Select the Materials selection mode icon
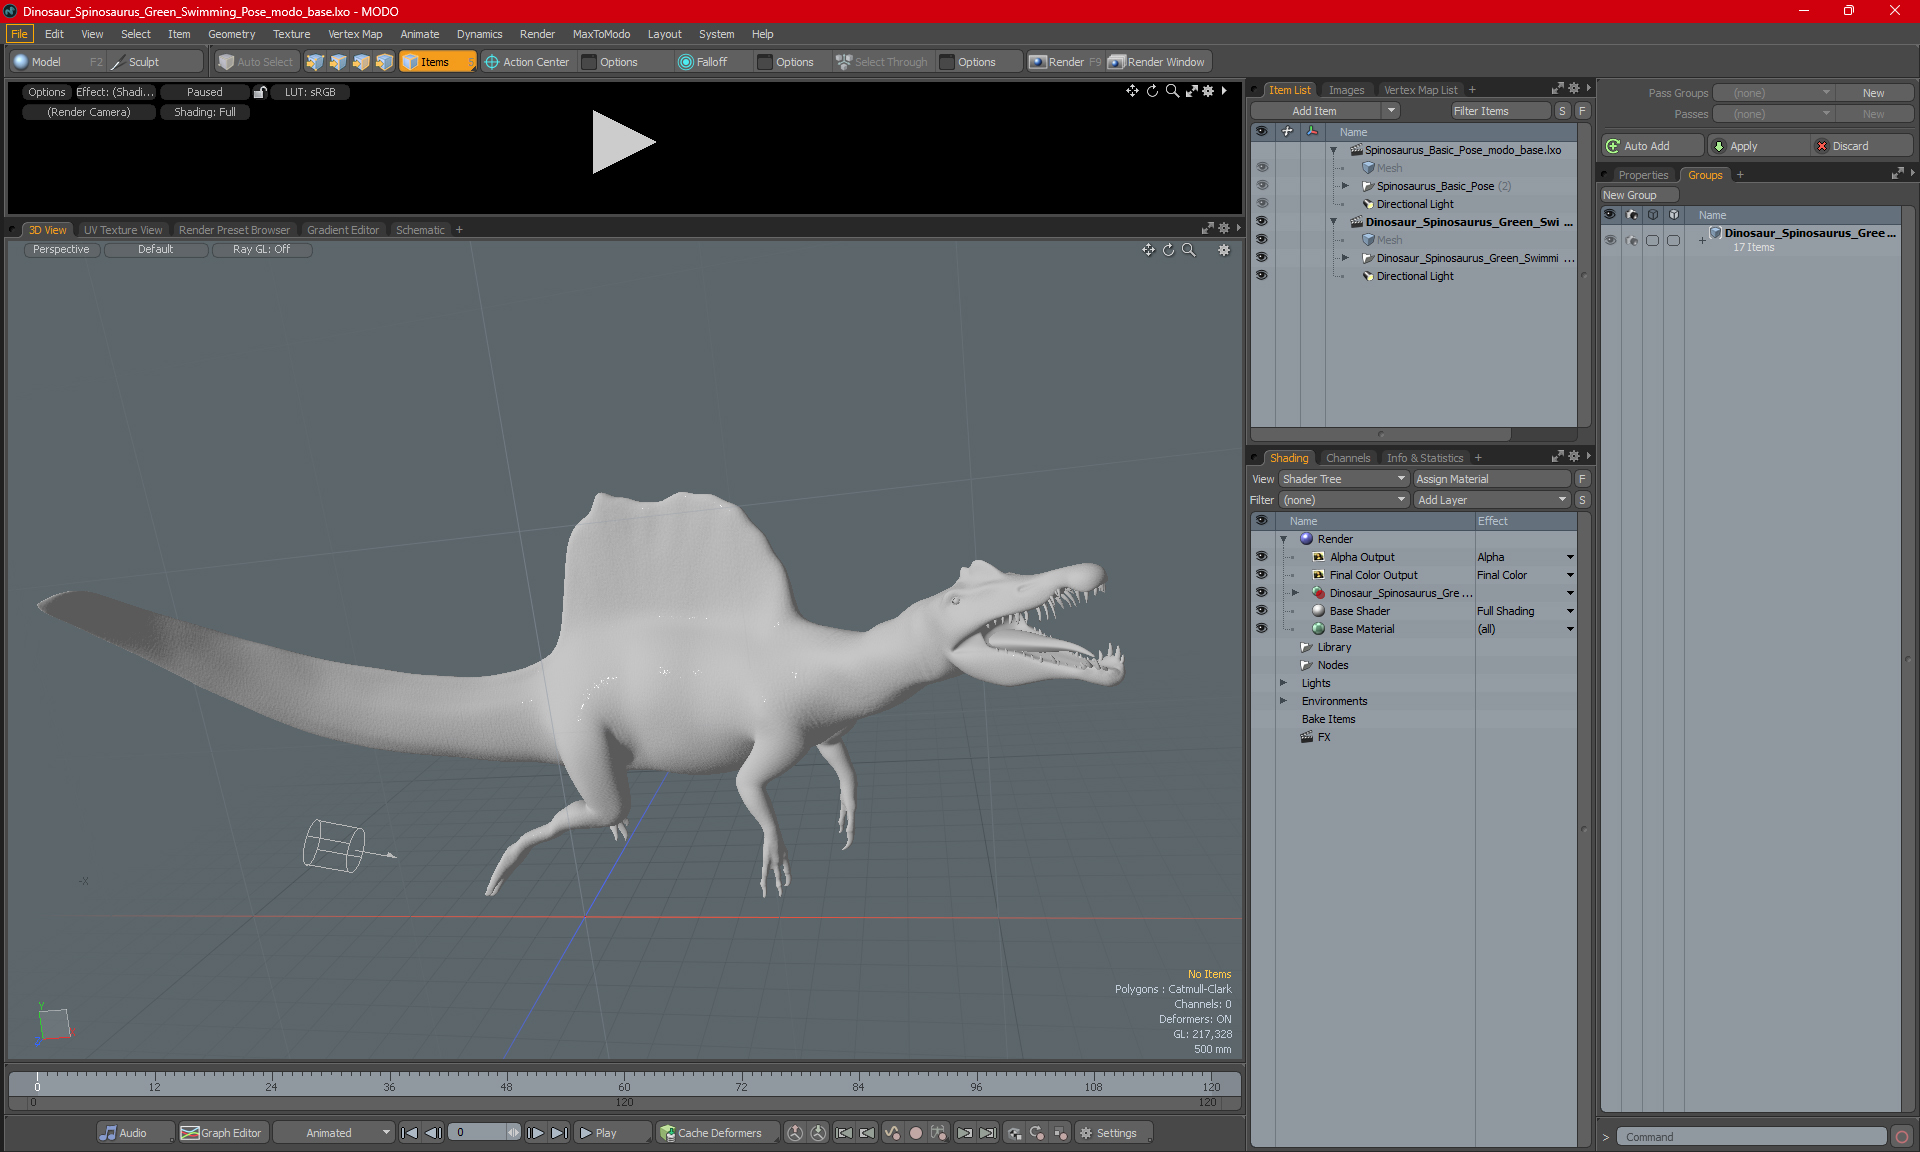This screenshot has width=1920, height=1152. point(384,62)
